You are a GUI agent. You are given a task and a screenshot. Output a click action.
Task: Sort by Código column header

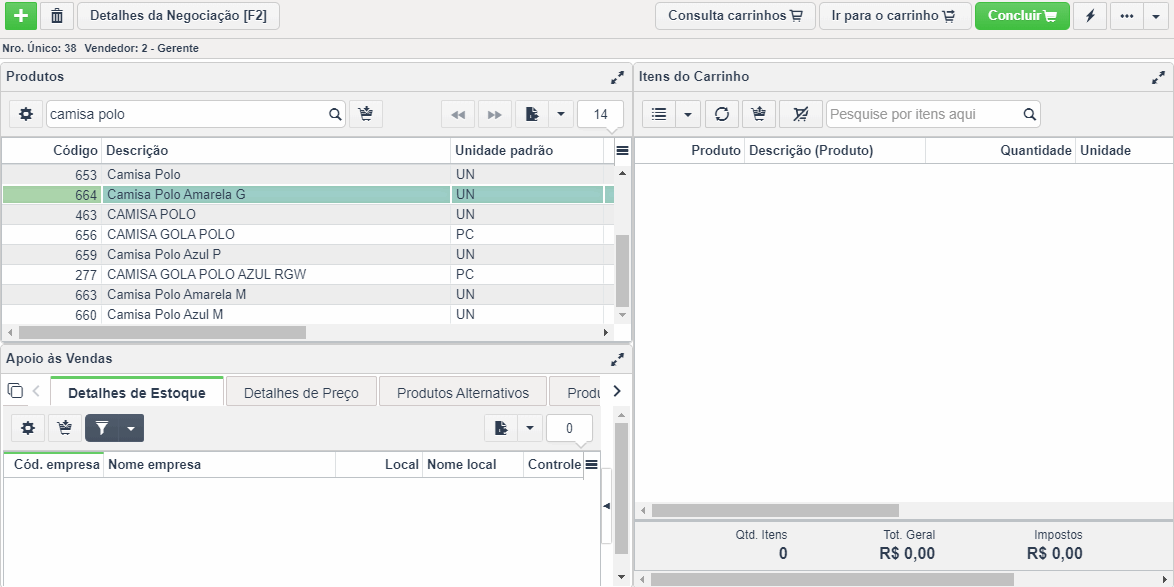coord(52,150)
